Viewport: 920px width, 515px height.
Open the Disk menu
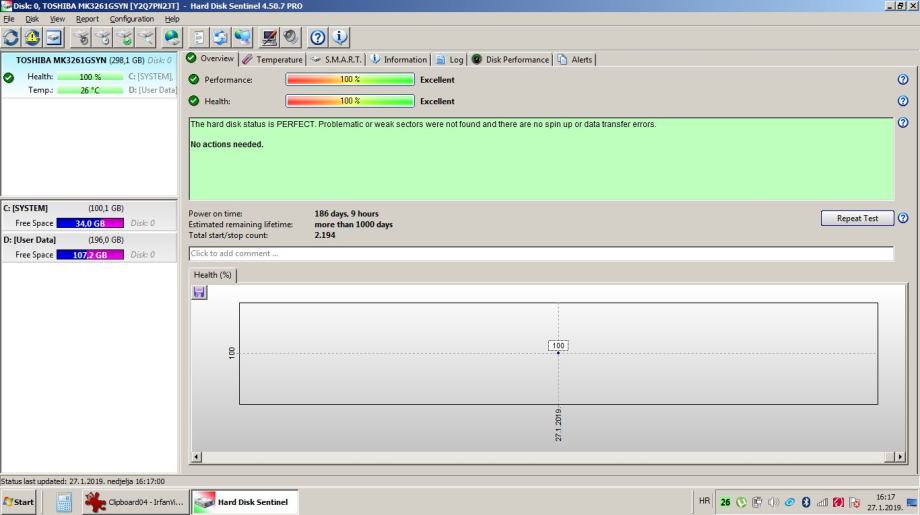(32, 19)
